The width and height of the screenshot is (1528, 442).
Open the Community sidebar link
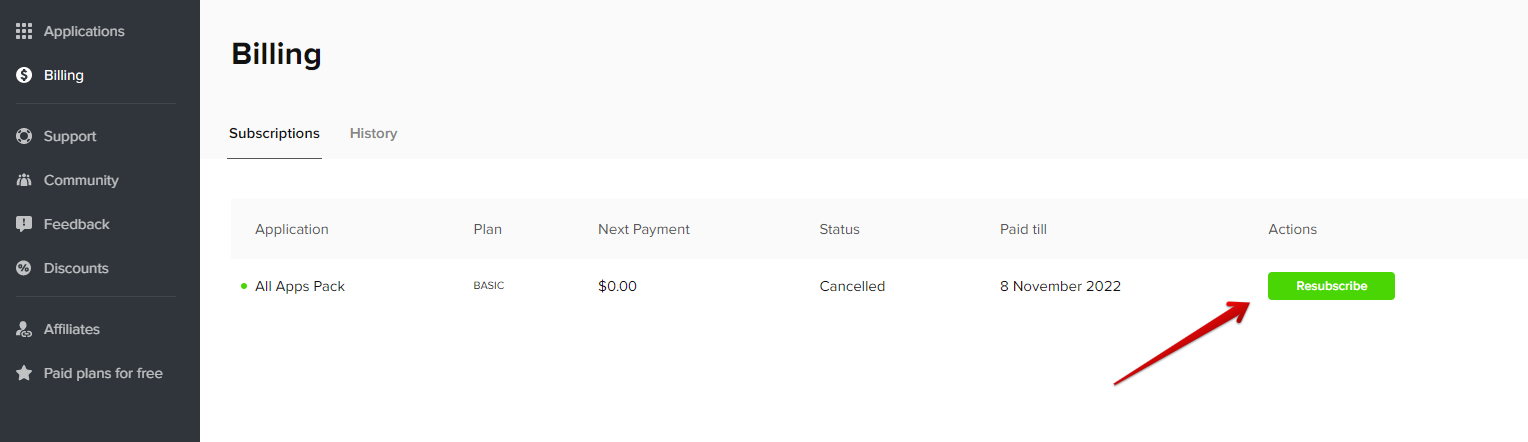click(81, 180)
